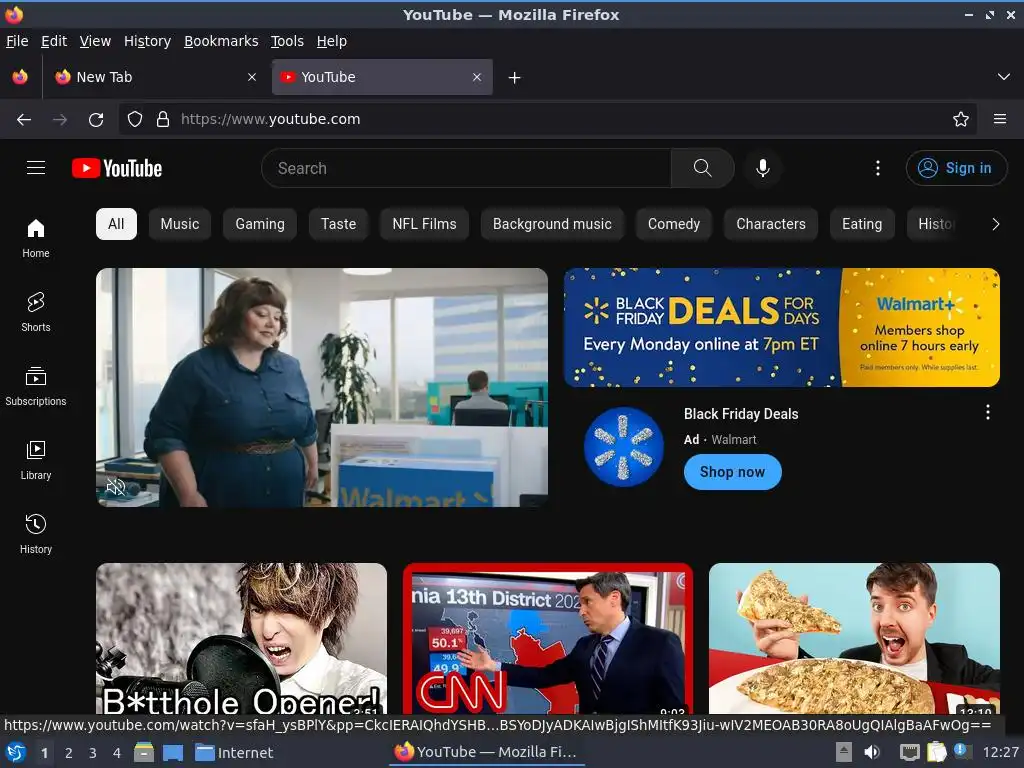Click the Internet folder taskbar item
The image size is (1024, 768).
click(234, 752)
